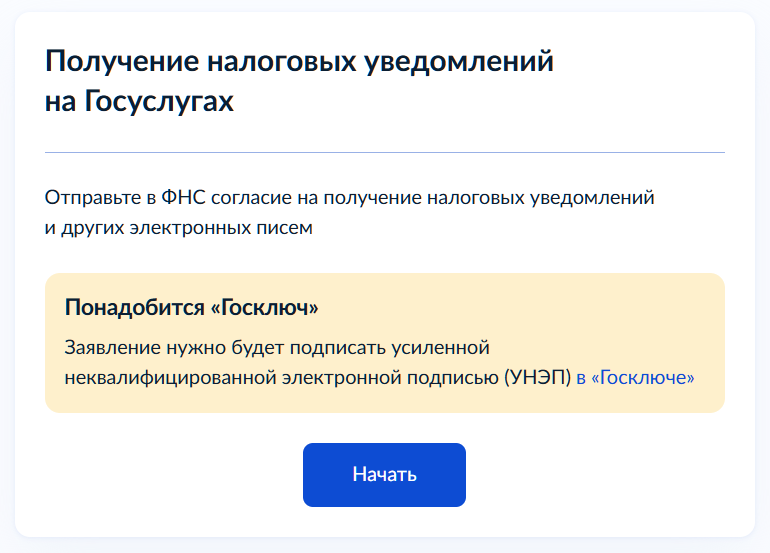This screenshot has width=770, height=553.
Task: Click the (УНЭП) abbreviation text
Action: 540,378
